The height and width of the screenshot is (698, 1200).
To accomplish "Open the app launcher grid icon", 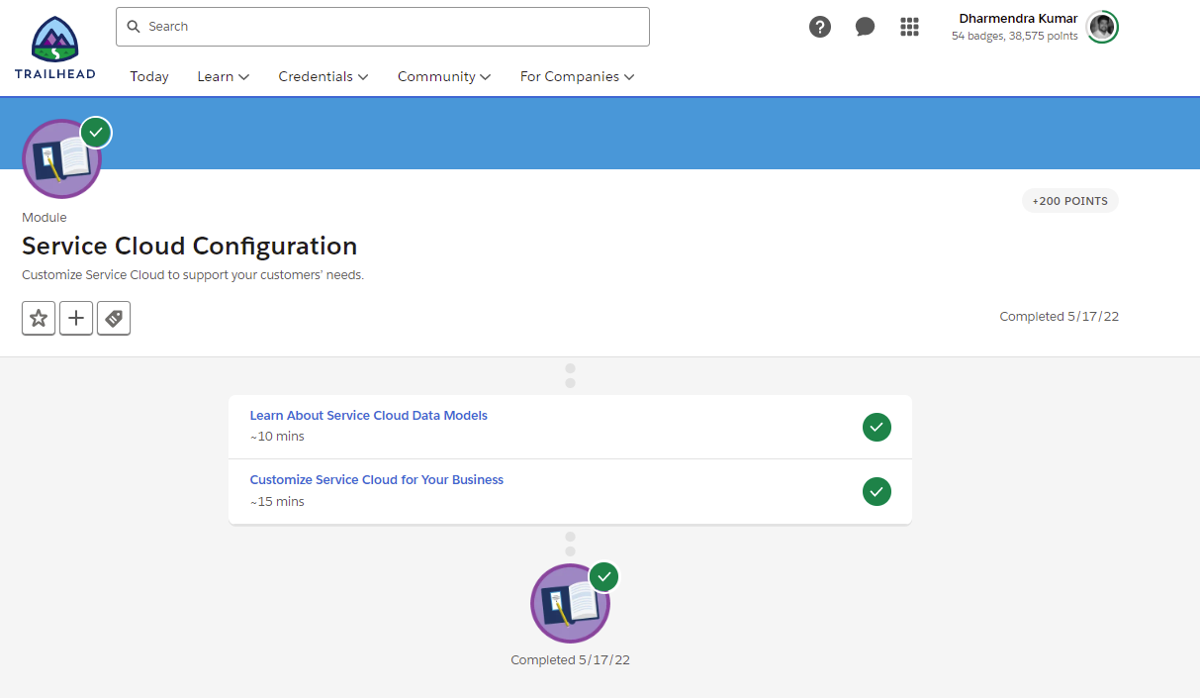I will pyautogui.click(x=909, y=27).
